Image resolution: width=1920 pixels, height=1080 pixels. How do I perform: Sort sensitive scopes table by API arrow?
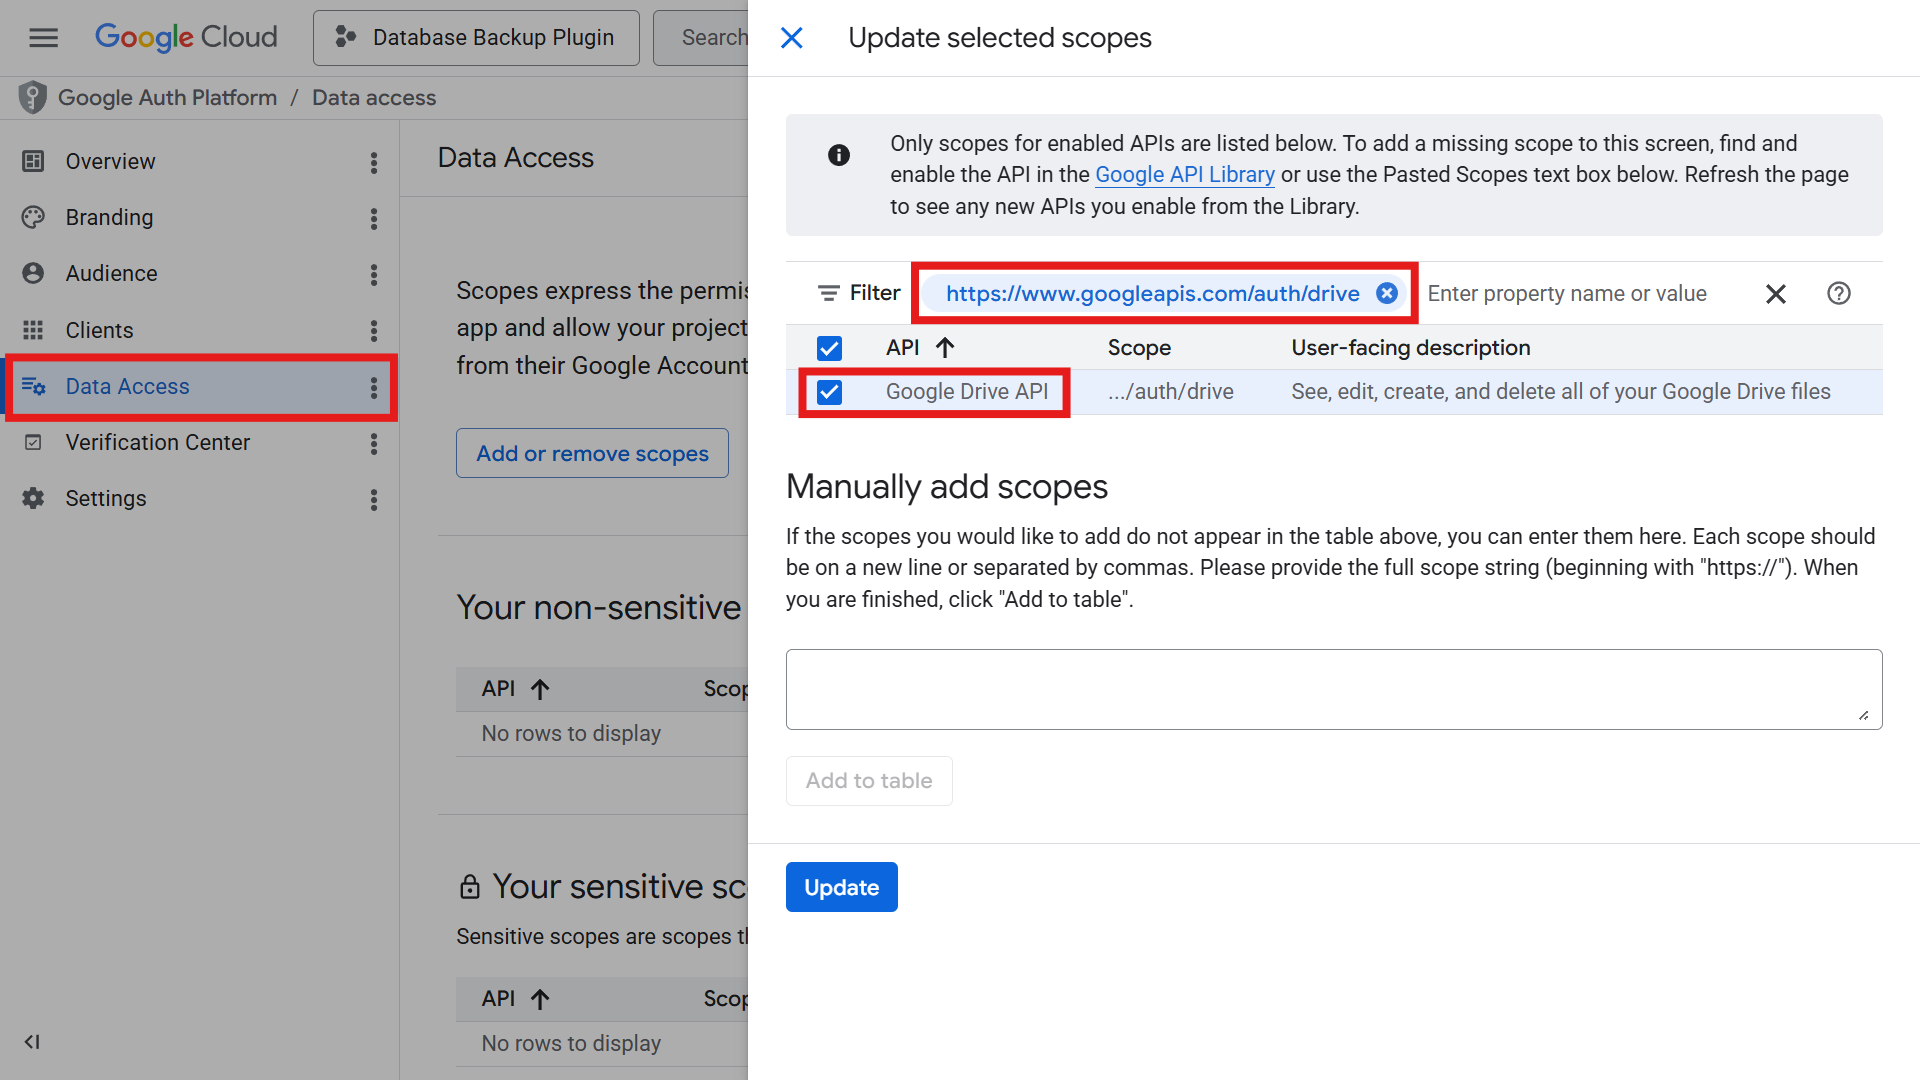(540, 999)
